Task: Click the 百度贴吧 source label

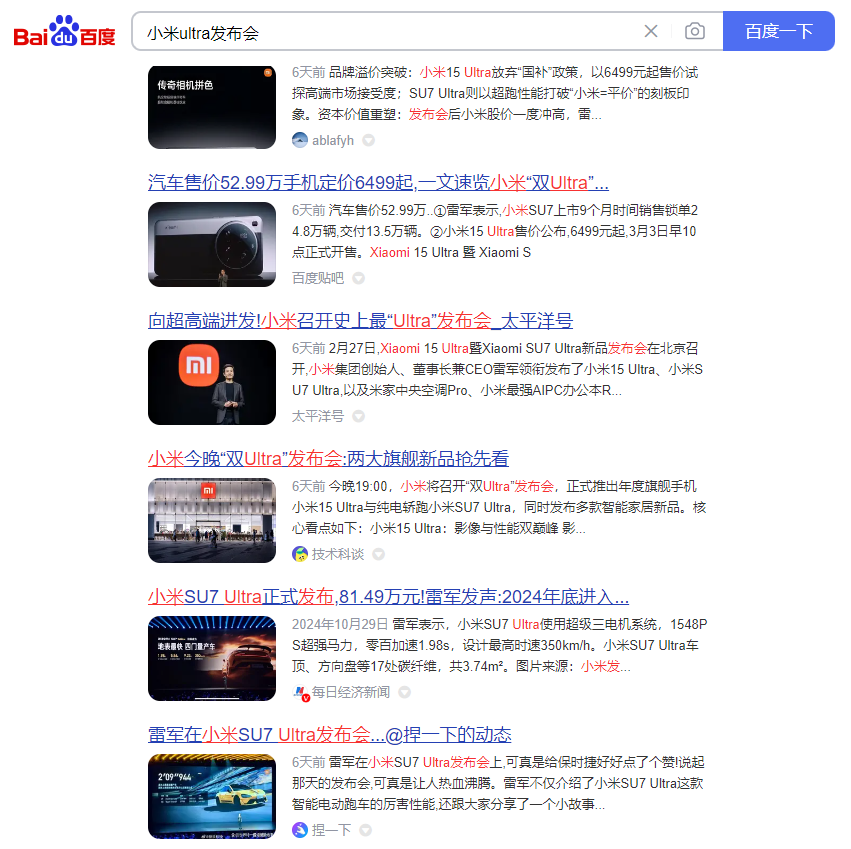Action: [x=317, y=278]
